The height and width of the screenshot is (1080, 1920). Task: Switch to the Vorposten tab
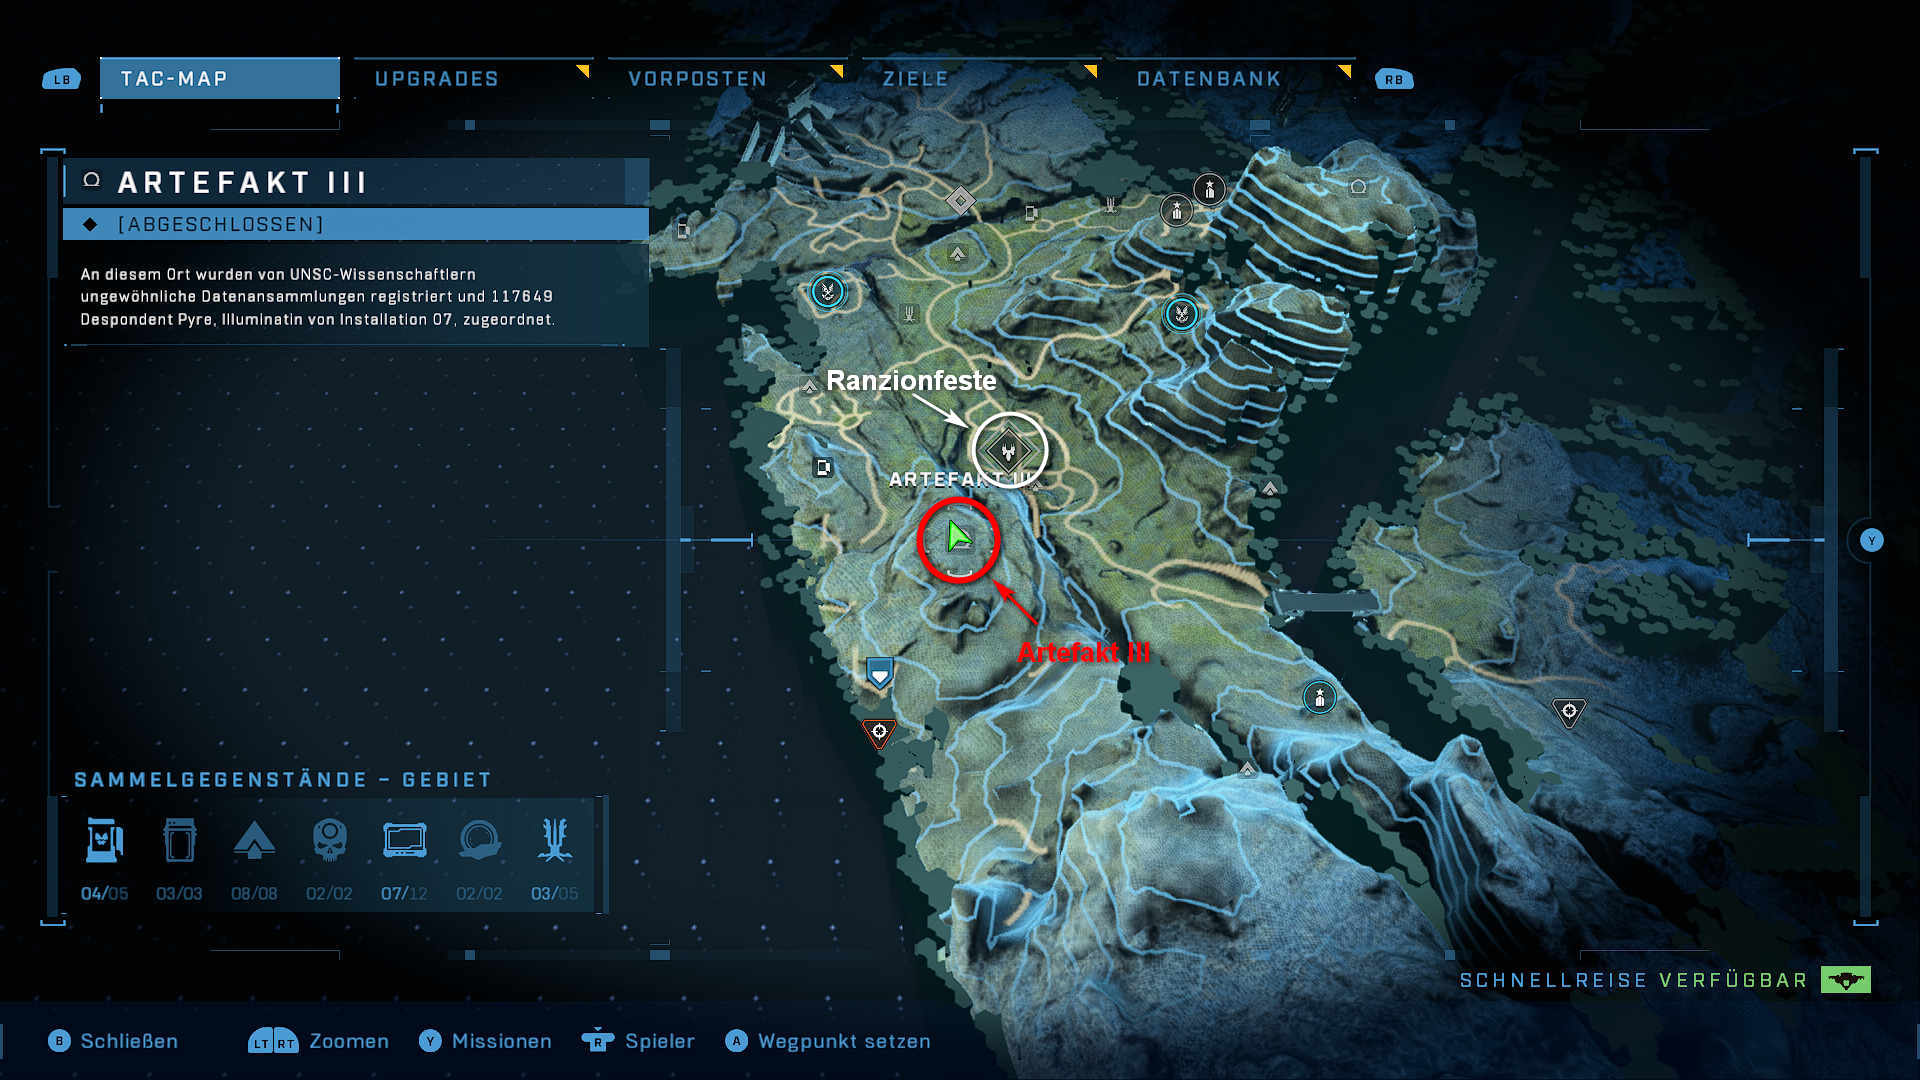(697, 79)
